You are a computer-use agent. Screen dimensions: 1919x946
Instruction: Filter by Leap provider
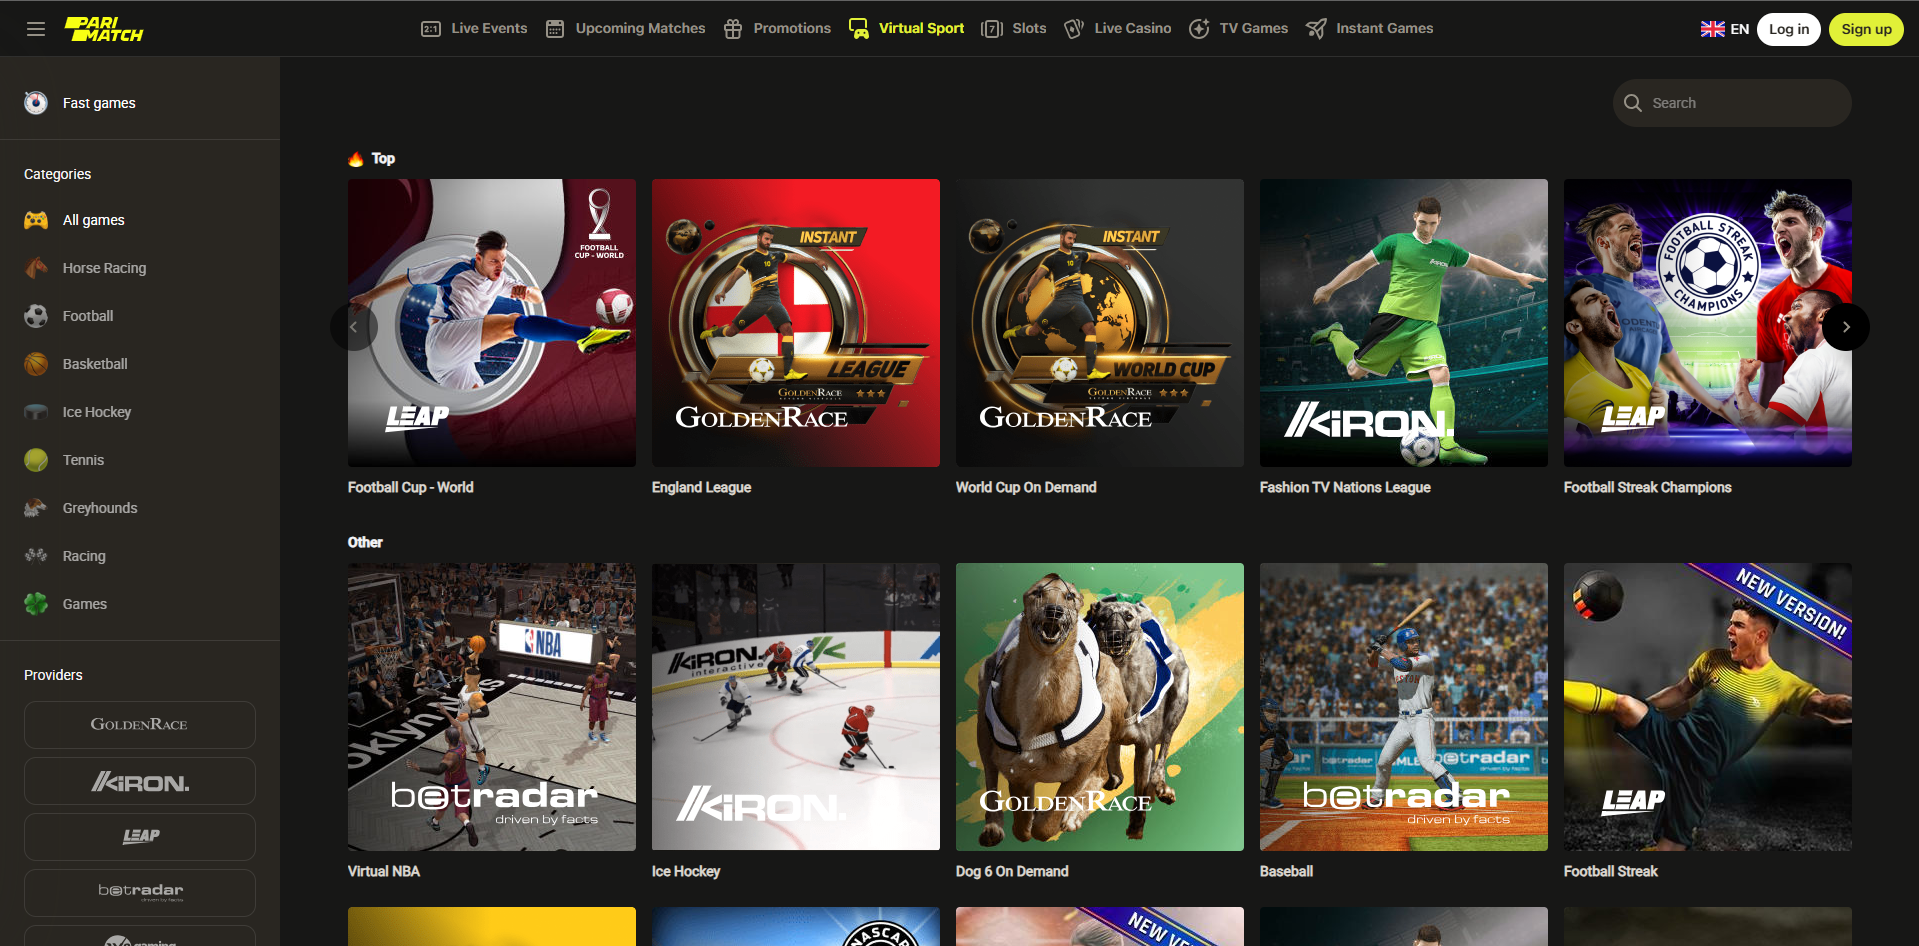(140, 837)
